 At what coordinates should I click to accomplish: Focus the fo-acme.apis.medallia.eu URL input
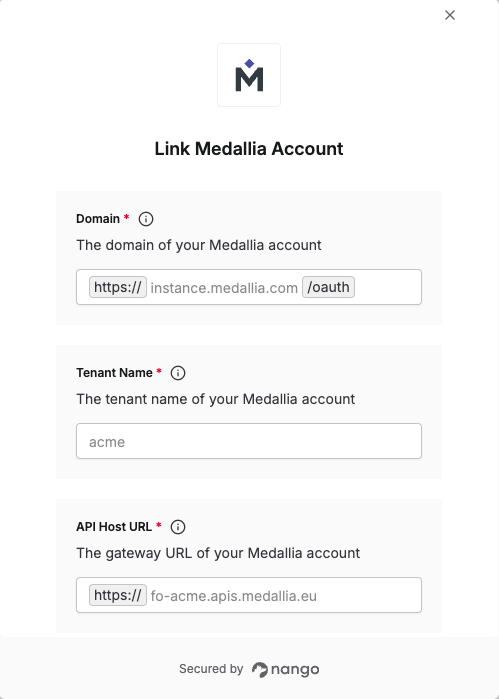pyautogui.click(x=284, y=596)
